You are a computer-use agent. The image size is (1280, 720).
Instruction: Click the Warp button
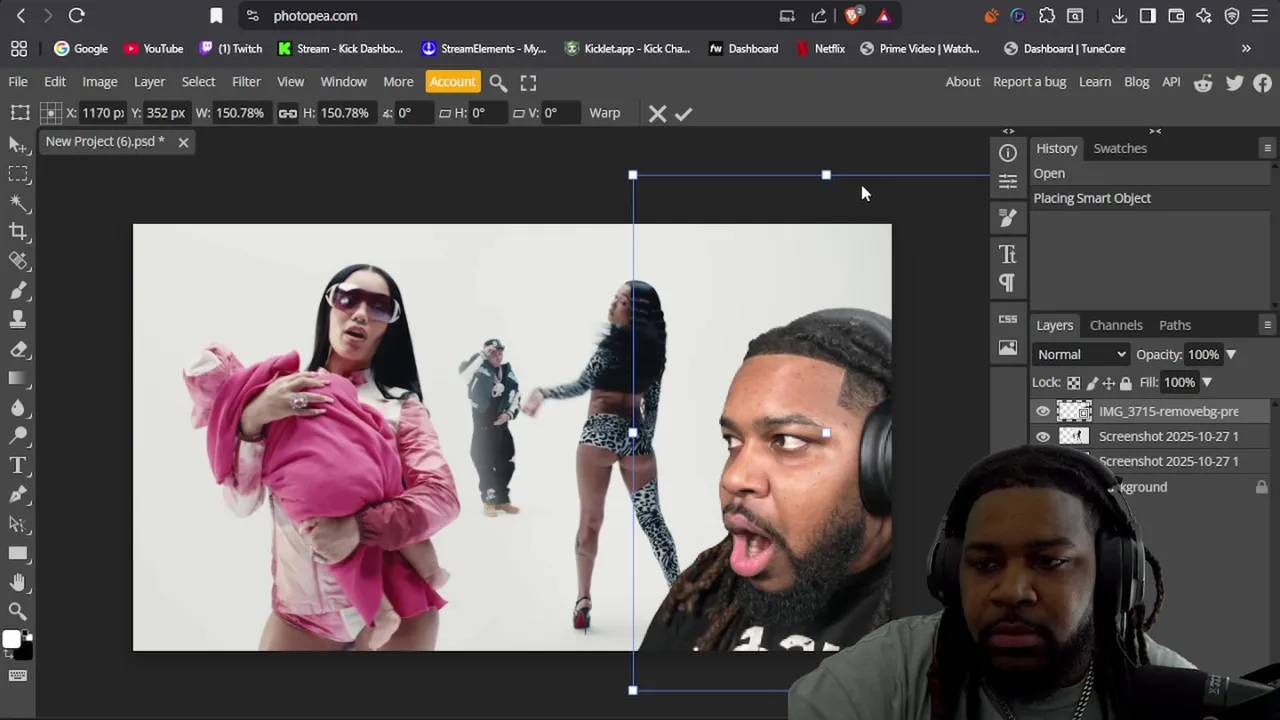coord(604,113)
